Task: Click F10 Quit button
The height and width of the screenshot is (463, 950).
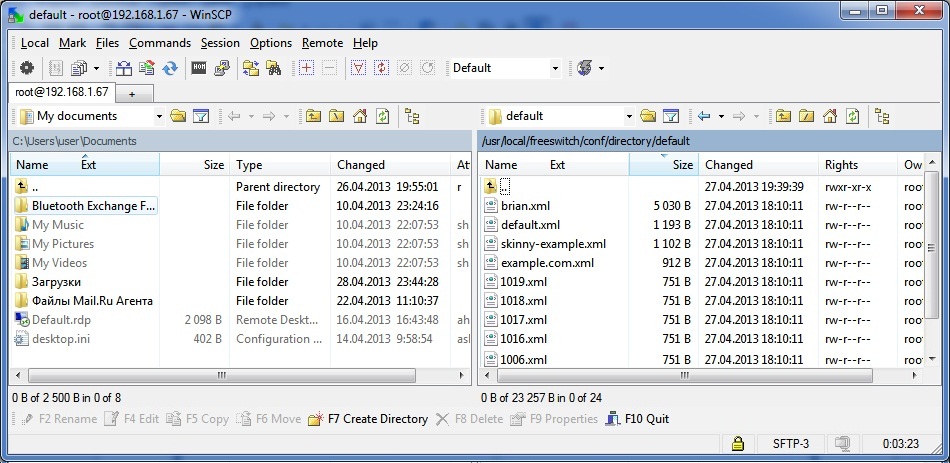Action: pyautogui.click(x=637, y=419)
